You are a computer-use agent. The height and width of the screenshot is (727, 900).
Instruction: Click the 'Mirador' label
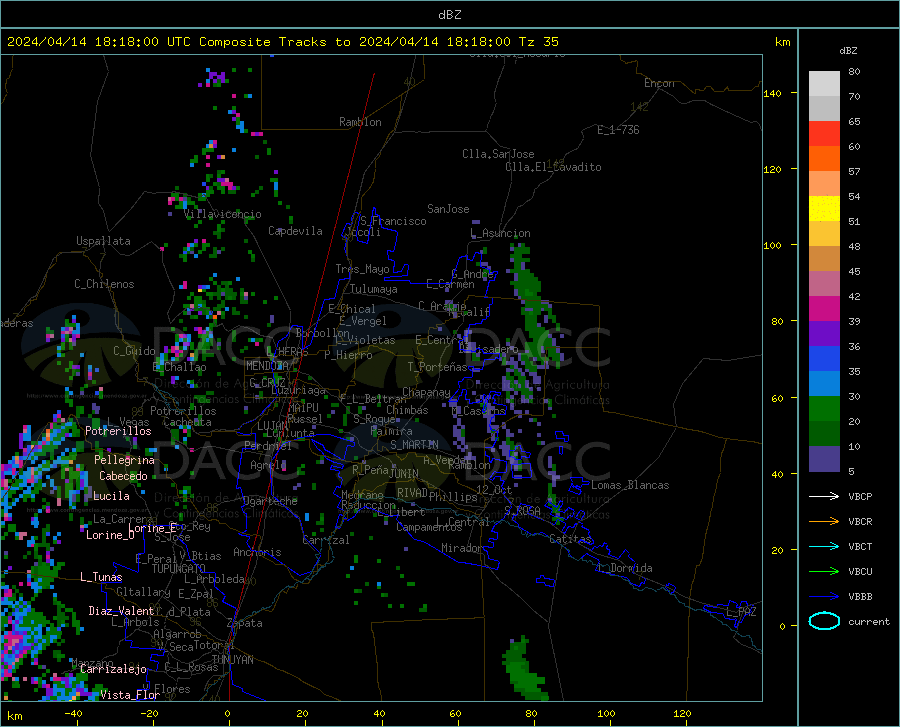461,548
